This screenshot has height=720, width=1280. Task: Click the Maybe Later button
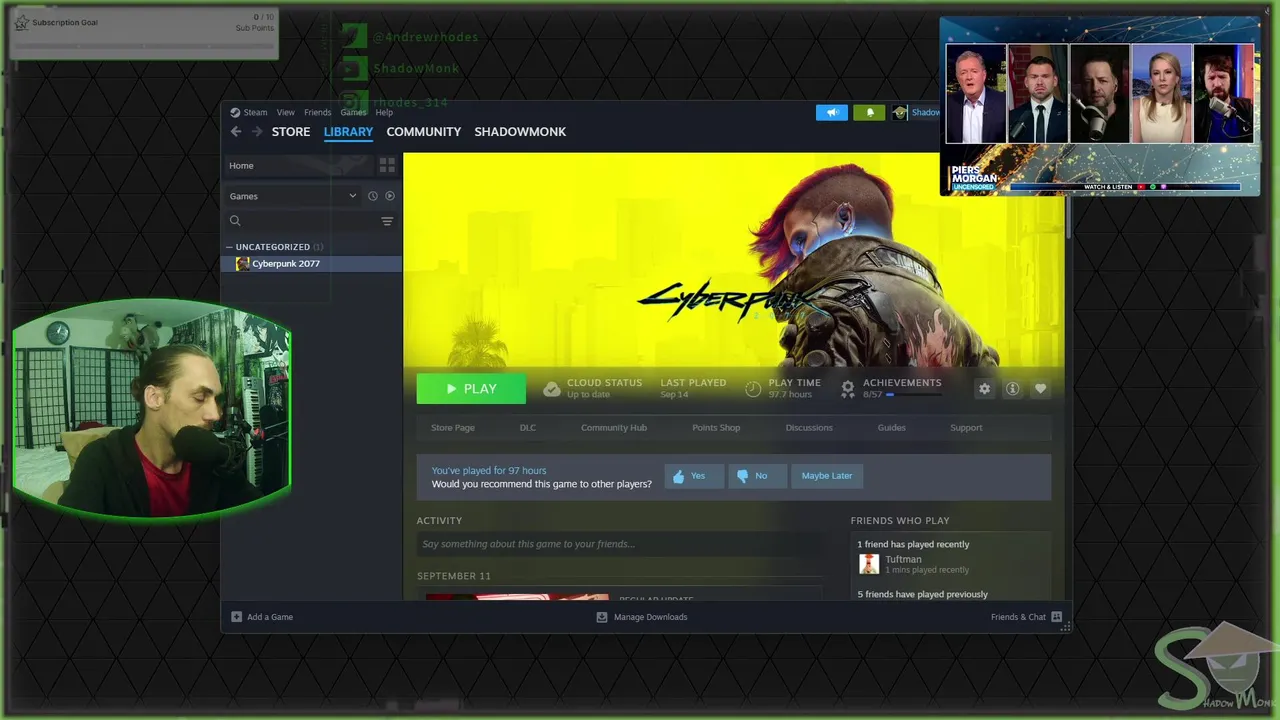point(827,476)
